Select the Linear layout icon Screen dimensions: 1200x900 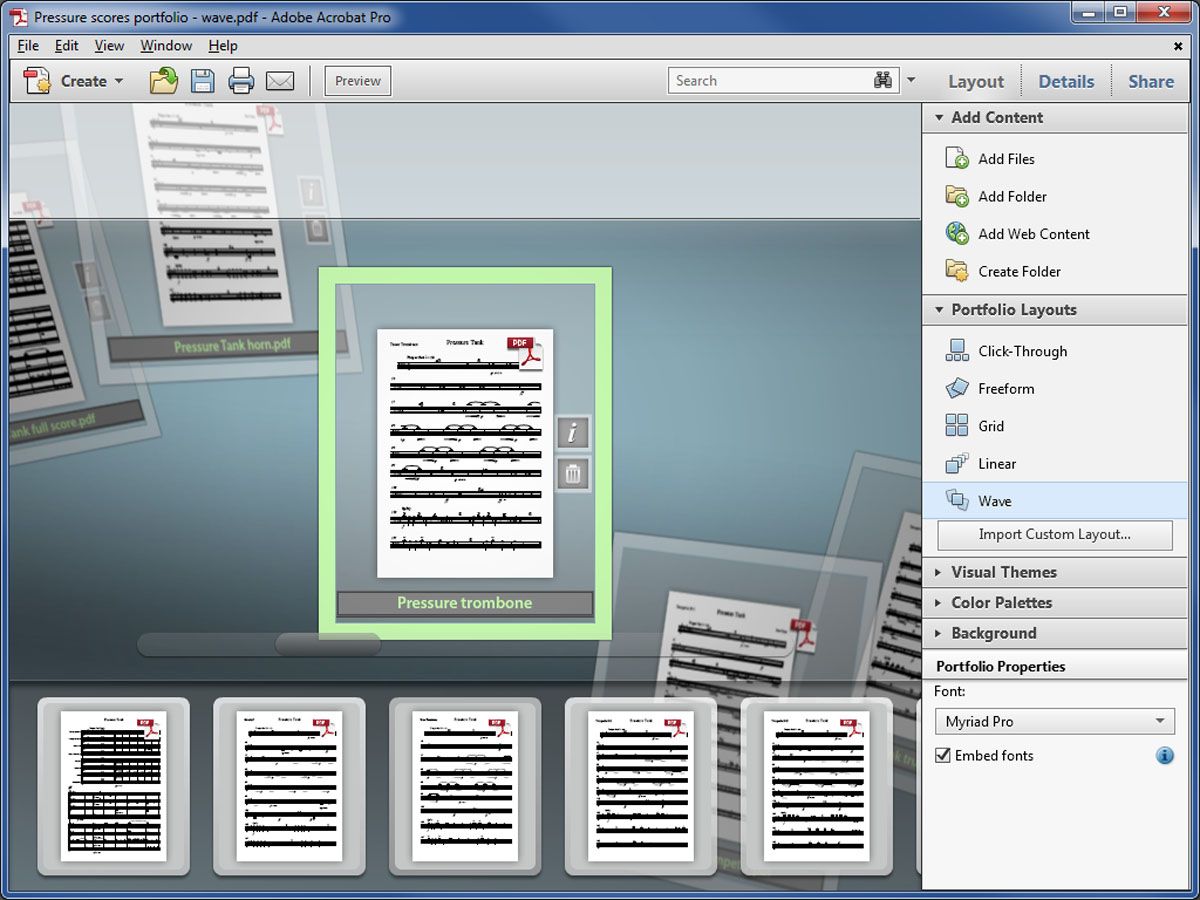957,463
